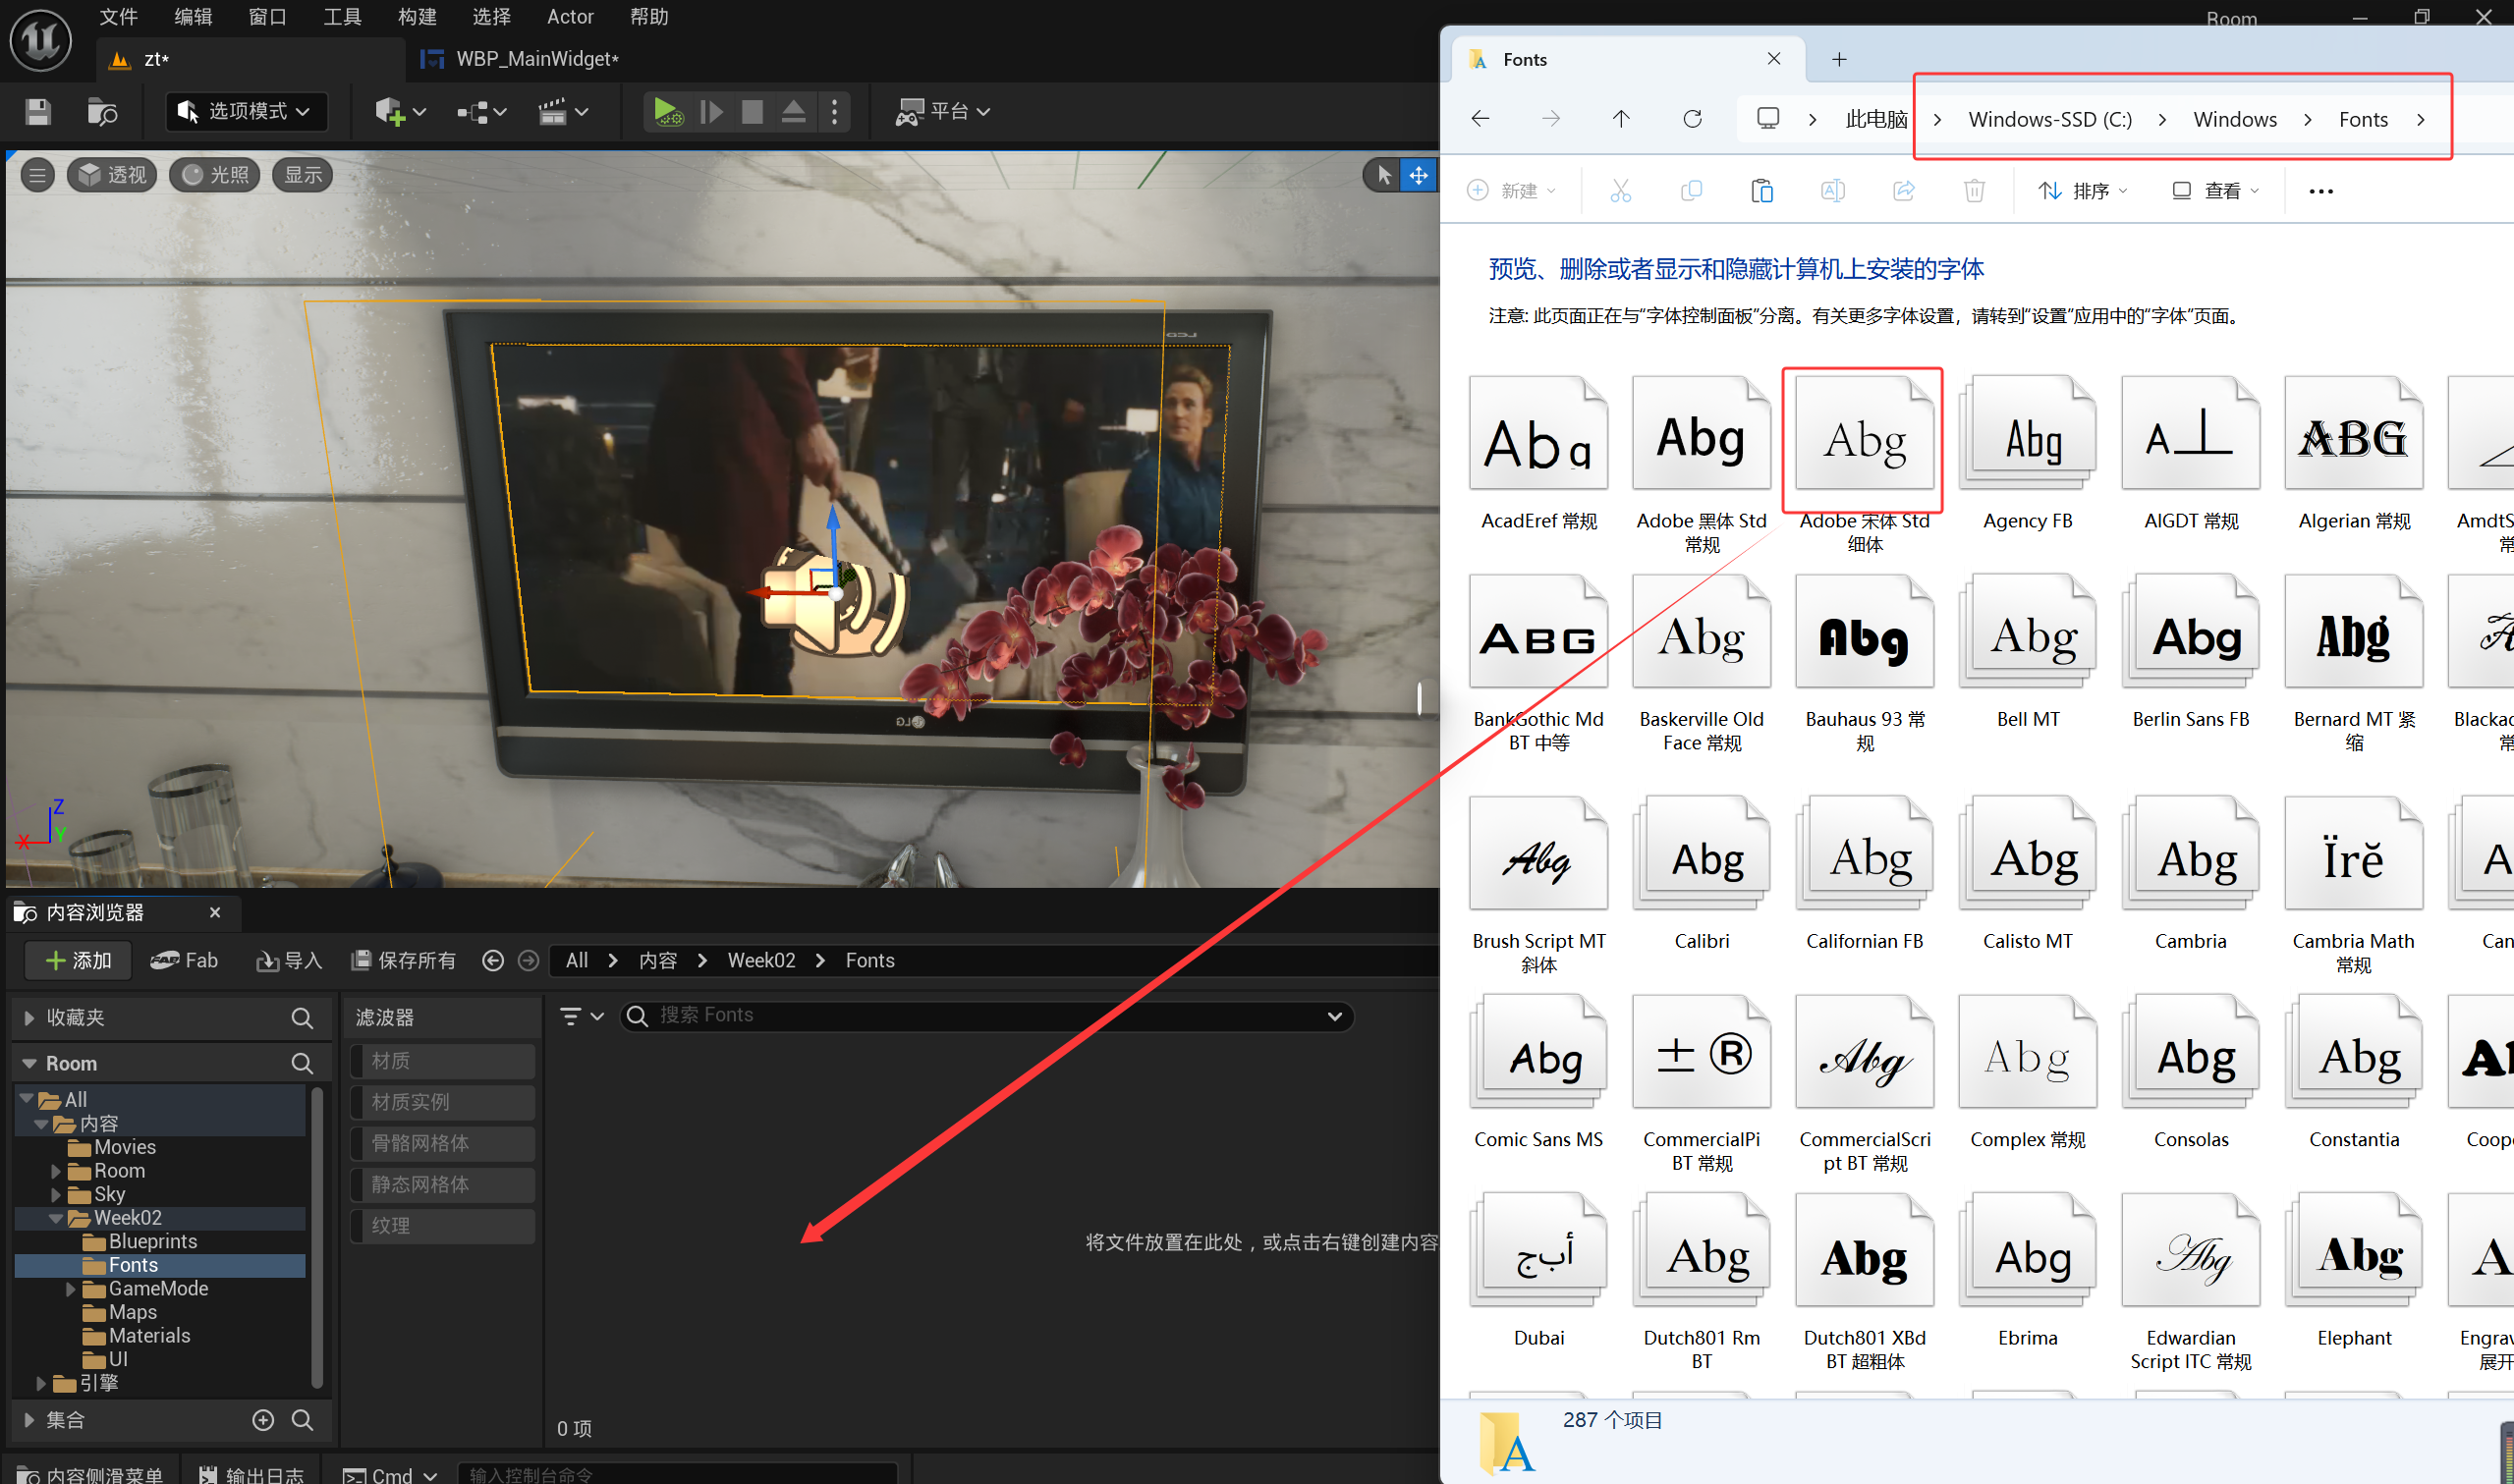This screenshot has width=2514, height=1484.
Task: Click the cinematics clapperboard icon
Action: (x=553, y=111)
